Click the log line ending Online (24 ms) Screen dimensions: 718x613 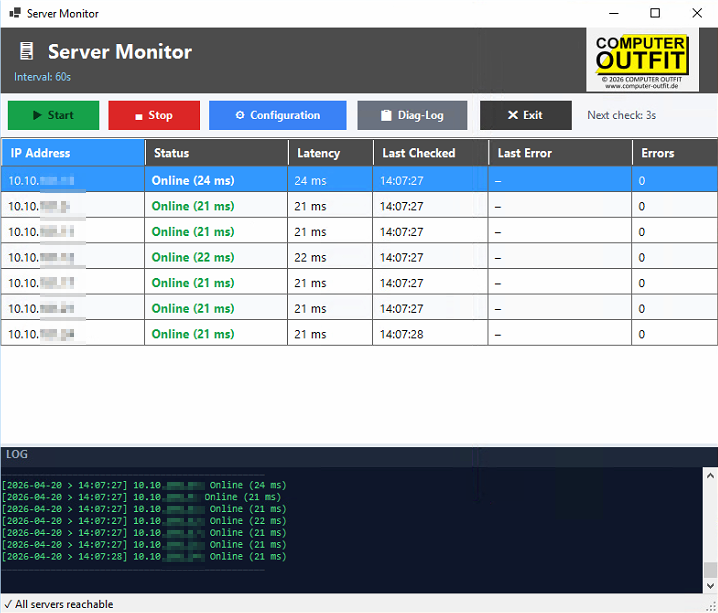click(x=144, y=485)
